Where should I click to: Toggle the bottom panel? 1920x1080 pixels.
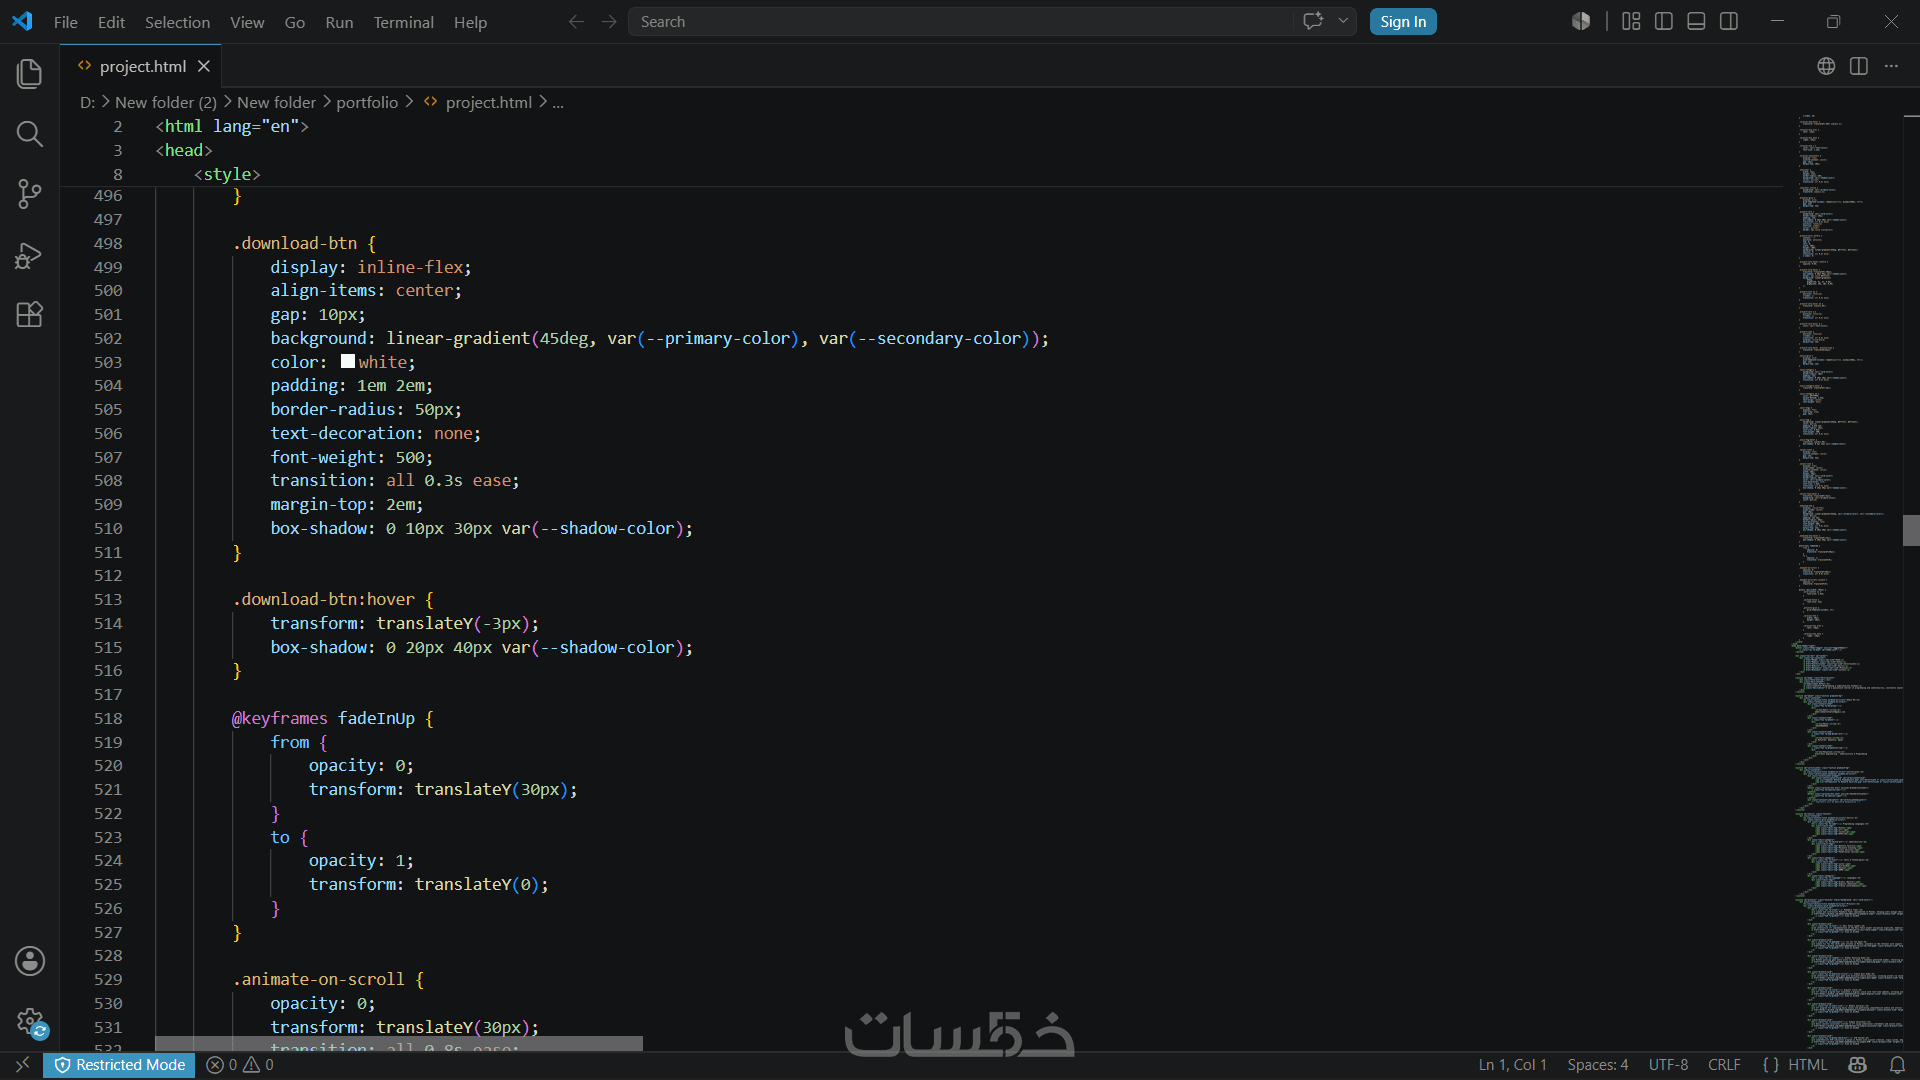(x=1696, y=21)
